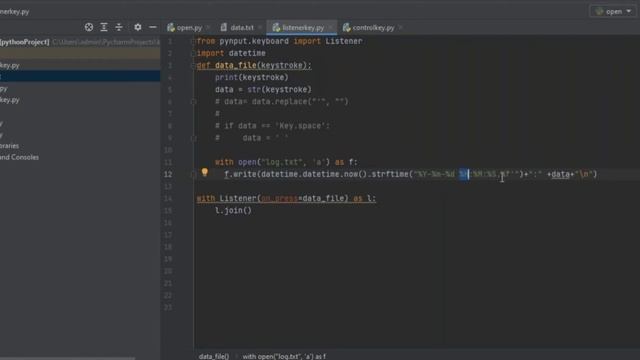Click the yellow lightbulb intention icon
The image size is (640, 360).
pos(204,172)
